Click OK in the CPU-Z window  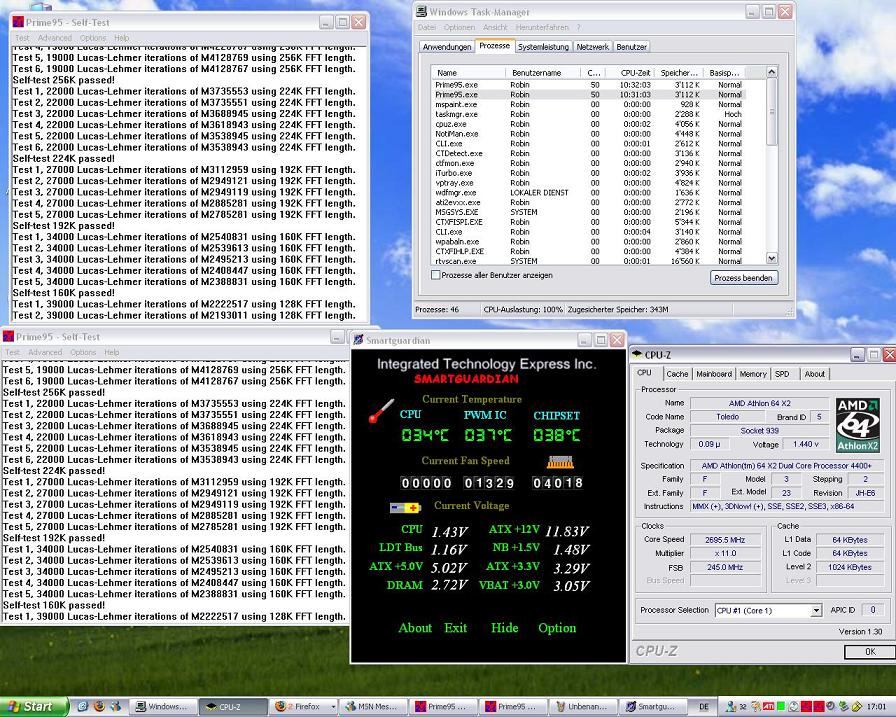point(870,651)
